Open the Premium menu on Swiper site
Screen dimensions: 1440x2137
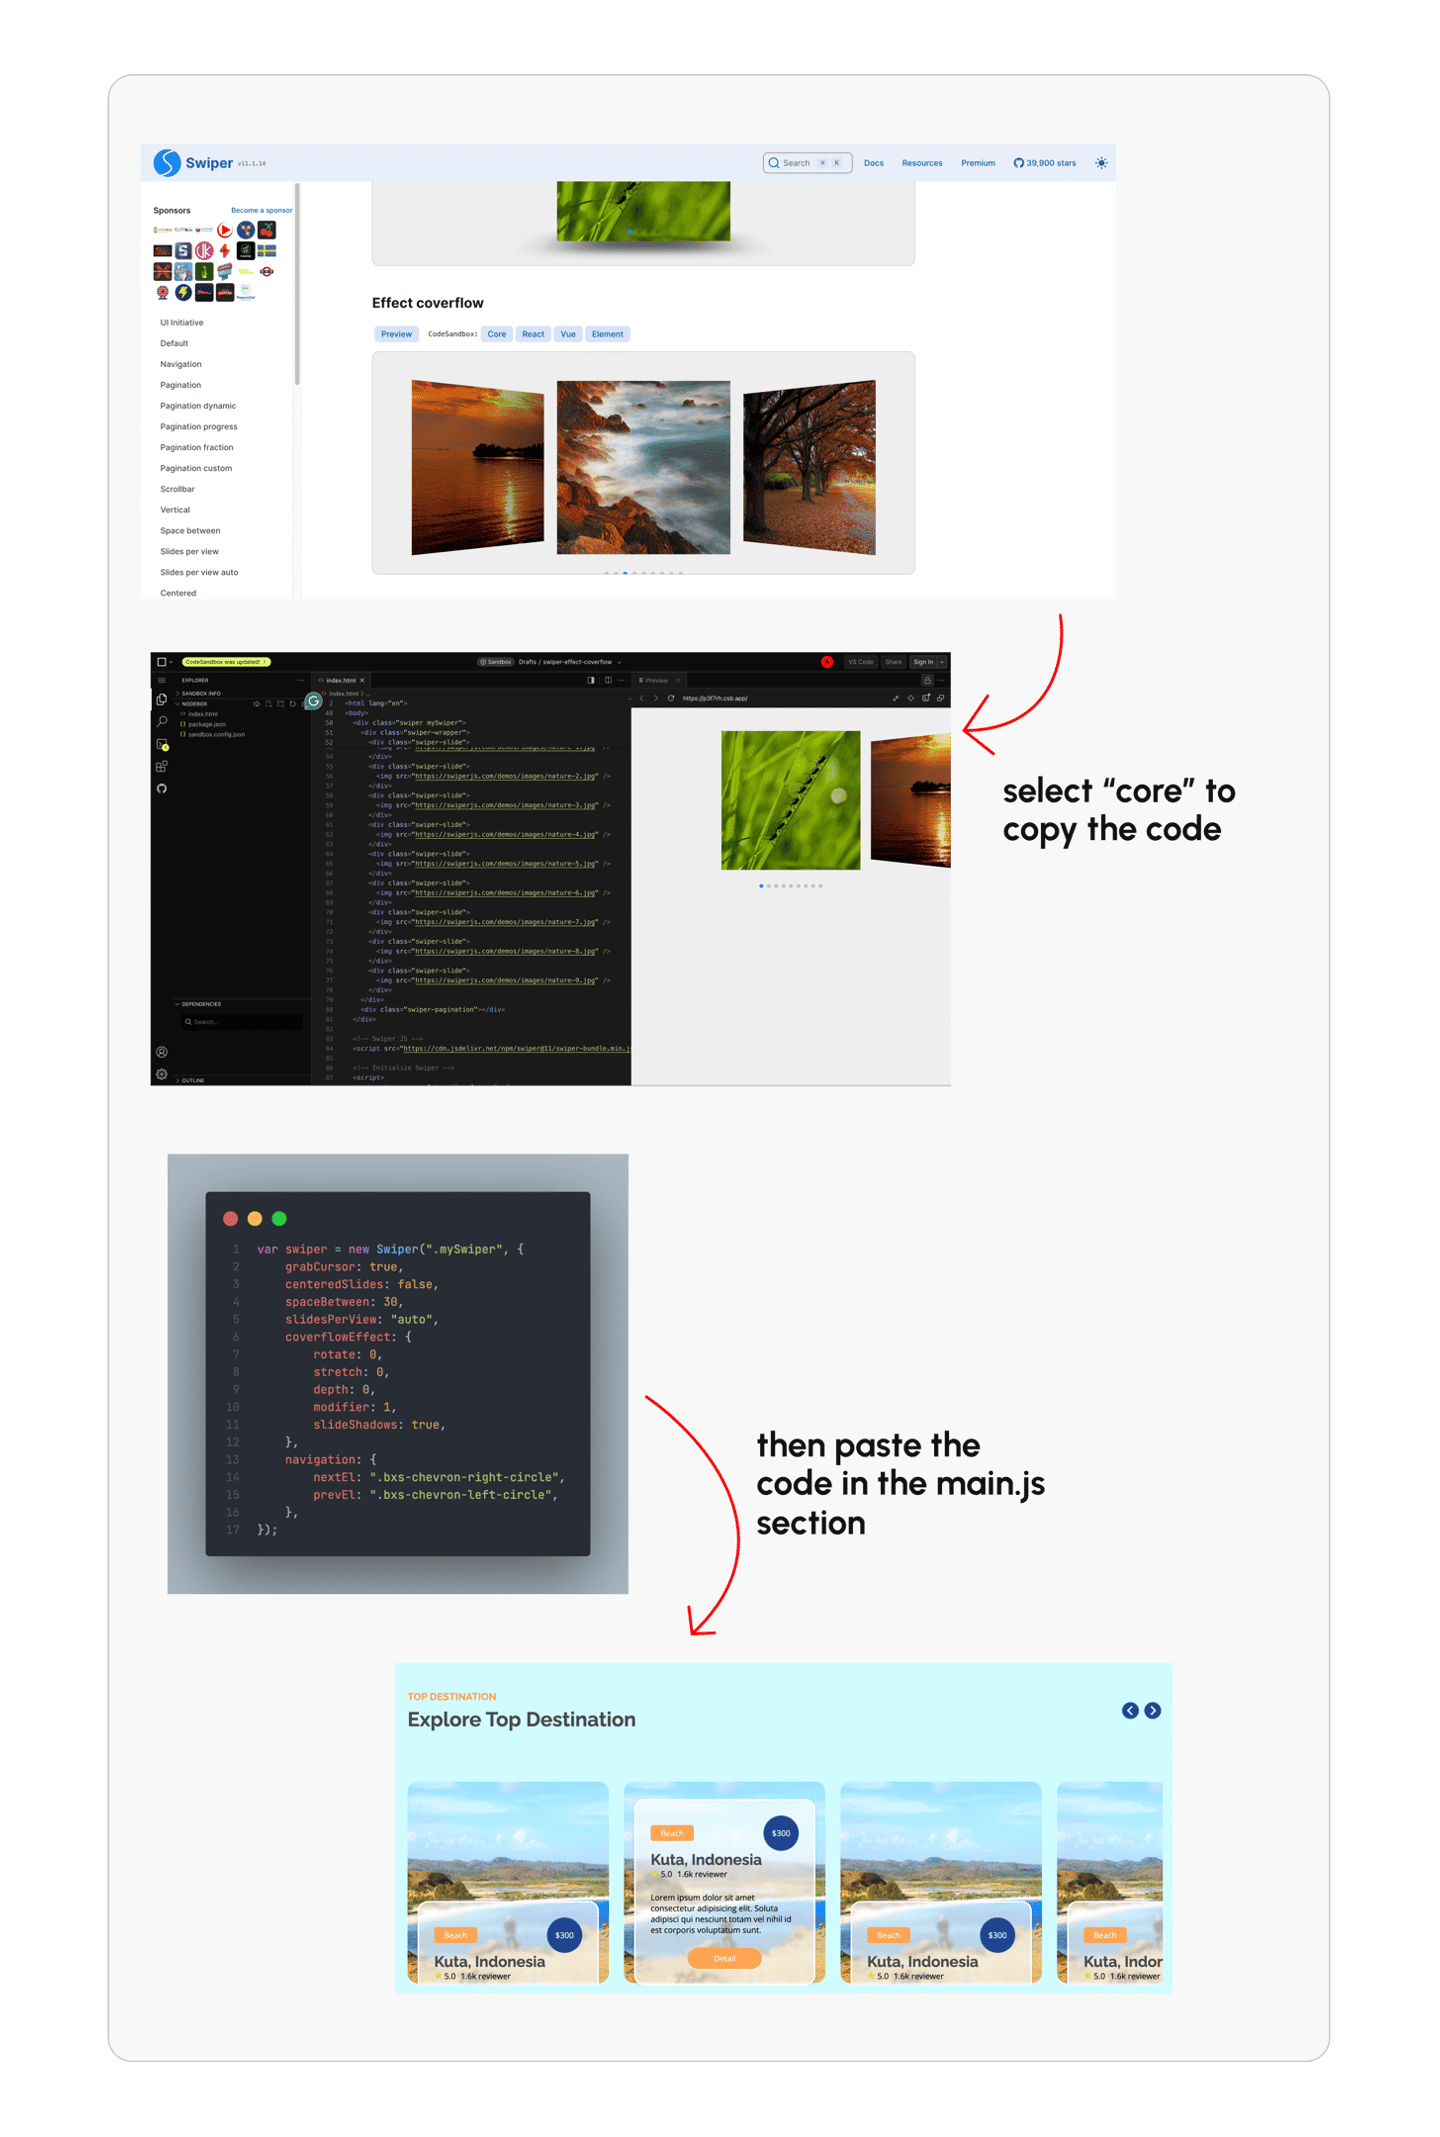[x=978, y=163]
